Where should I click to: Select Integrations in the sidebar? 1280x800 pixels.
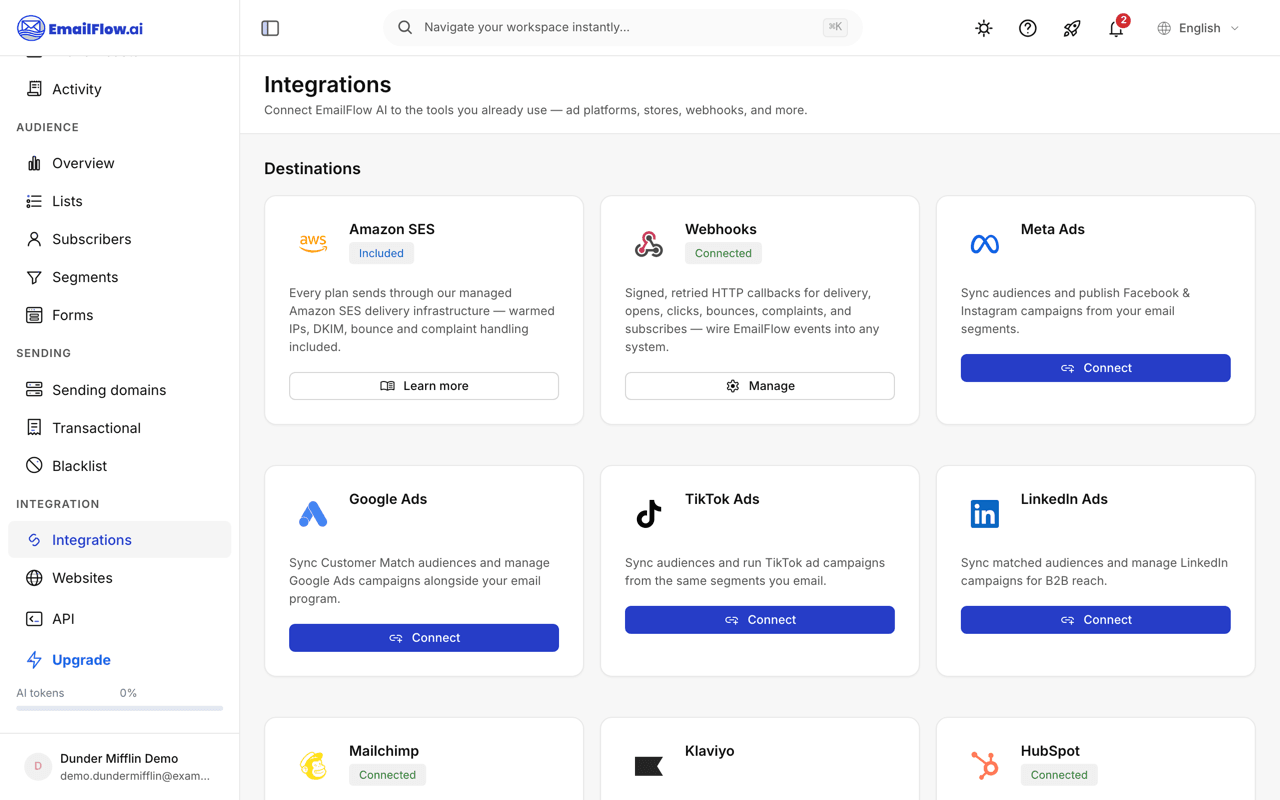click(119, 540)
